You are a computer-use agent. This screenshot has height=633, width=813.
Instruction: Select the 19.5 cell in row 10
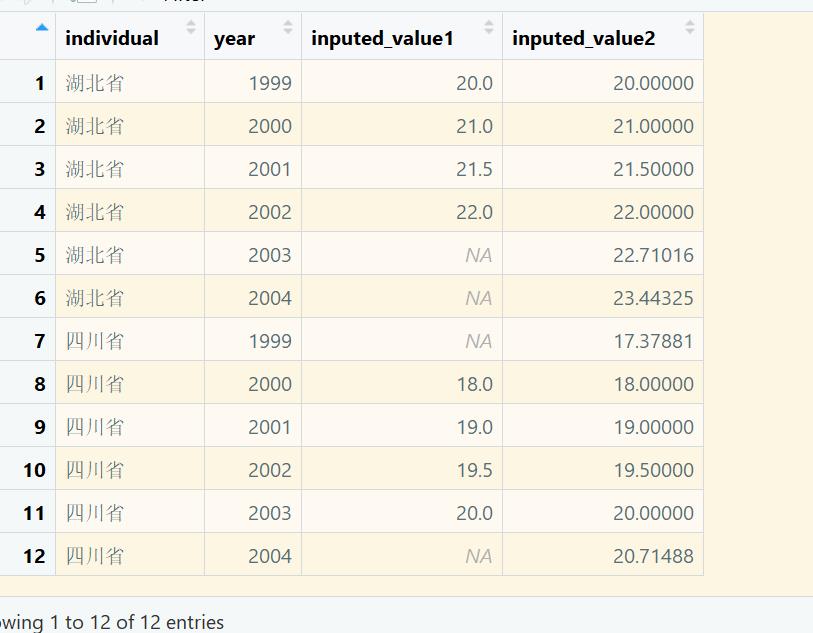click(x=474, y=470)
